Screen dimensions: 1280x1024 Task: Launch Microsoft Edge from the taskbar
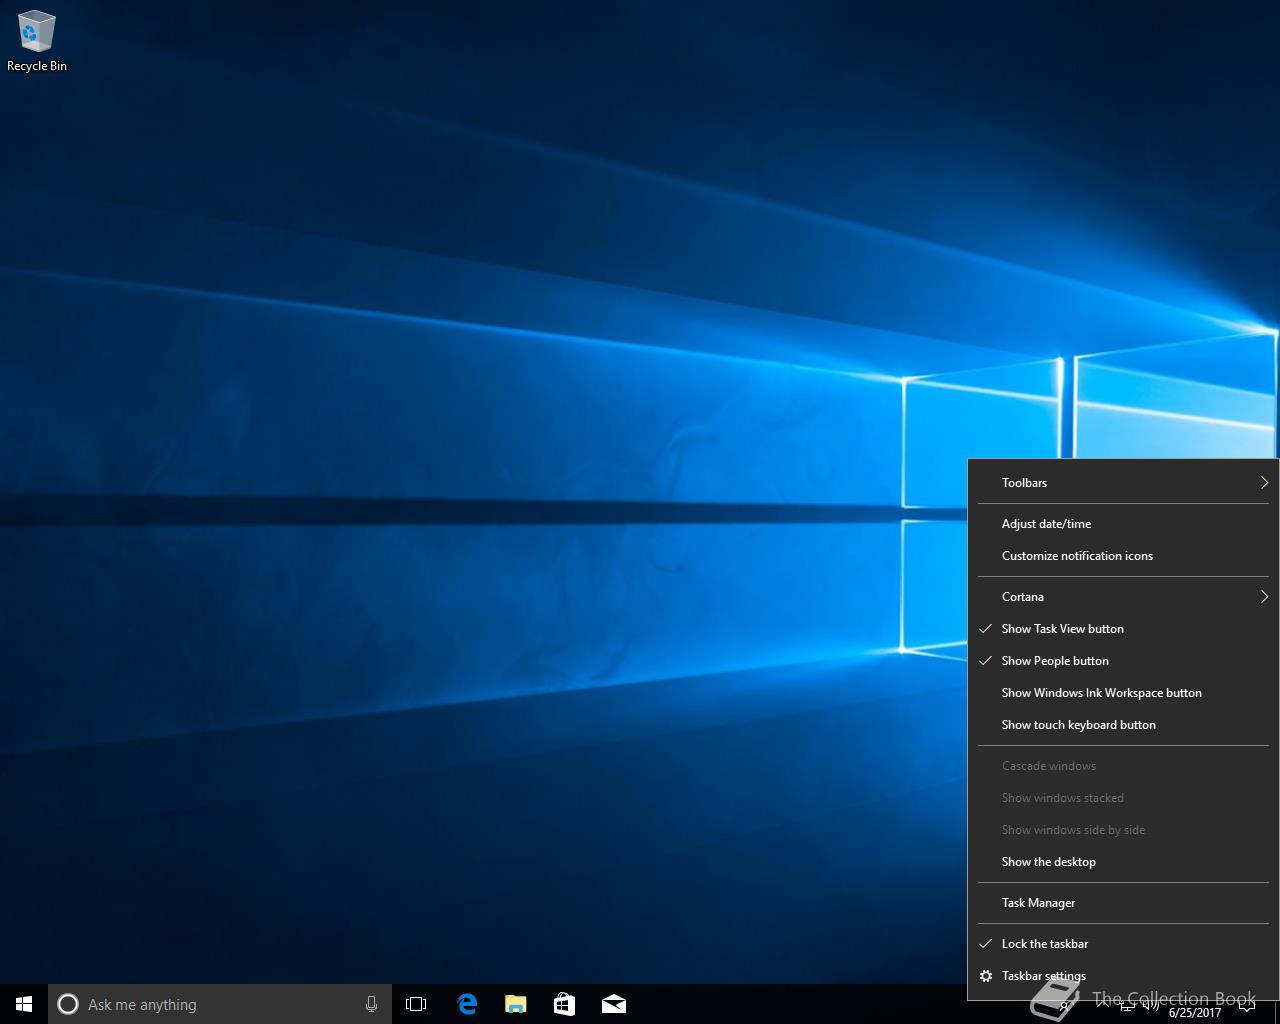coord(467,1004)
